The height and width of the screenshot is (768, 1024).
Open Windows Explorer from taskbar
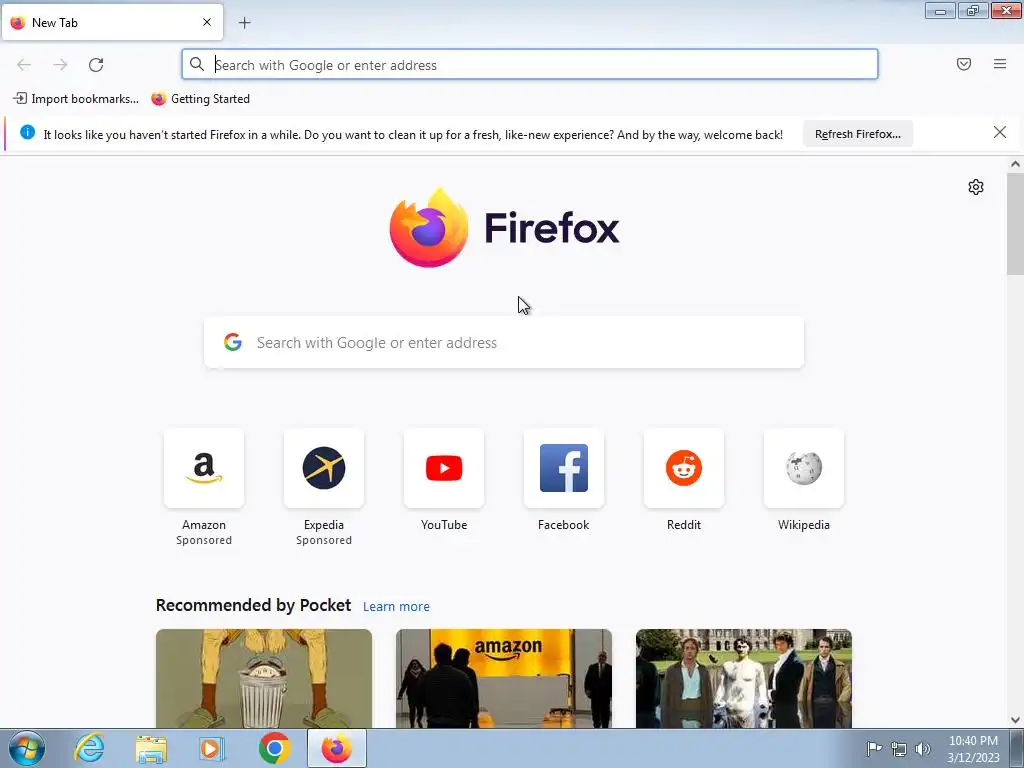point(151,748)
